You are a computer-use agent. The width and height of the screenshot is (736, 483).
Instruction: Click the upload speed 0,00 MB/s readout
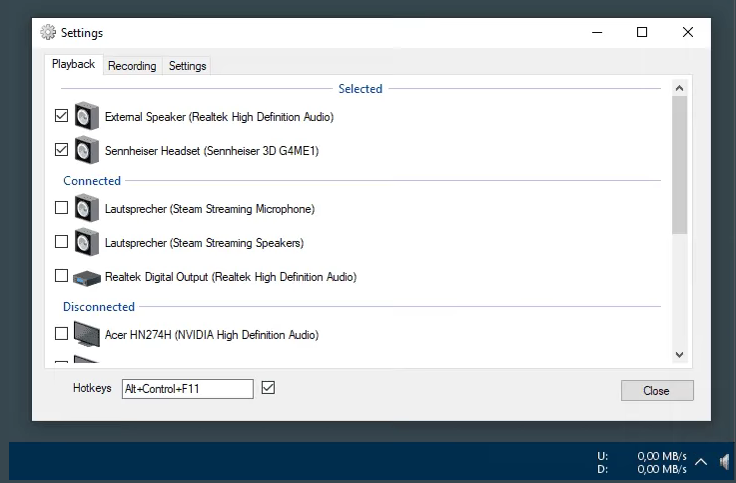click(662, 456)
